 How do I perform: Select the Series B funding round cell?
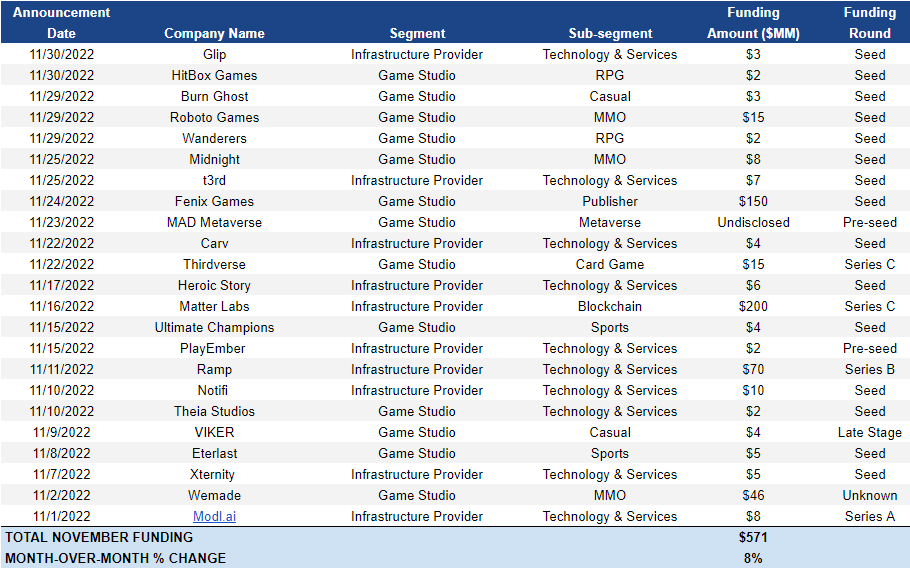pos(869,369)
